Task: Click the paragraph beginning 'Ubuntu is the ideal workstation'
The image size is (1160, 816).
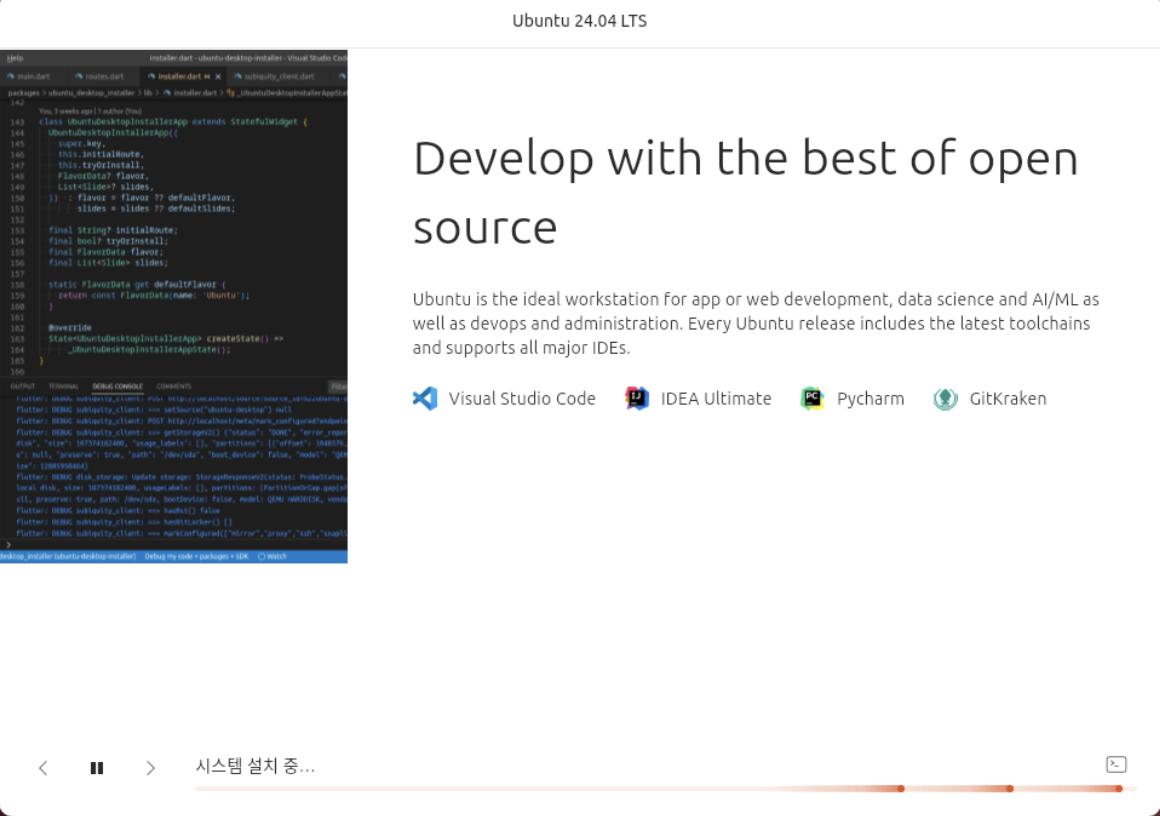Action: tap(755, 323)
